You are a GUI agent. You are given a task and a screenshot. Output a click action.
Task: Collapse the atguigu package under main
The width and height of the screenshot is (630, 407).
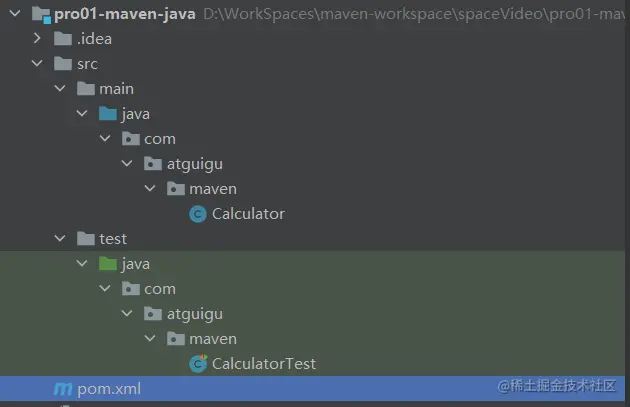127,163
